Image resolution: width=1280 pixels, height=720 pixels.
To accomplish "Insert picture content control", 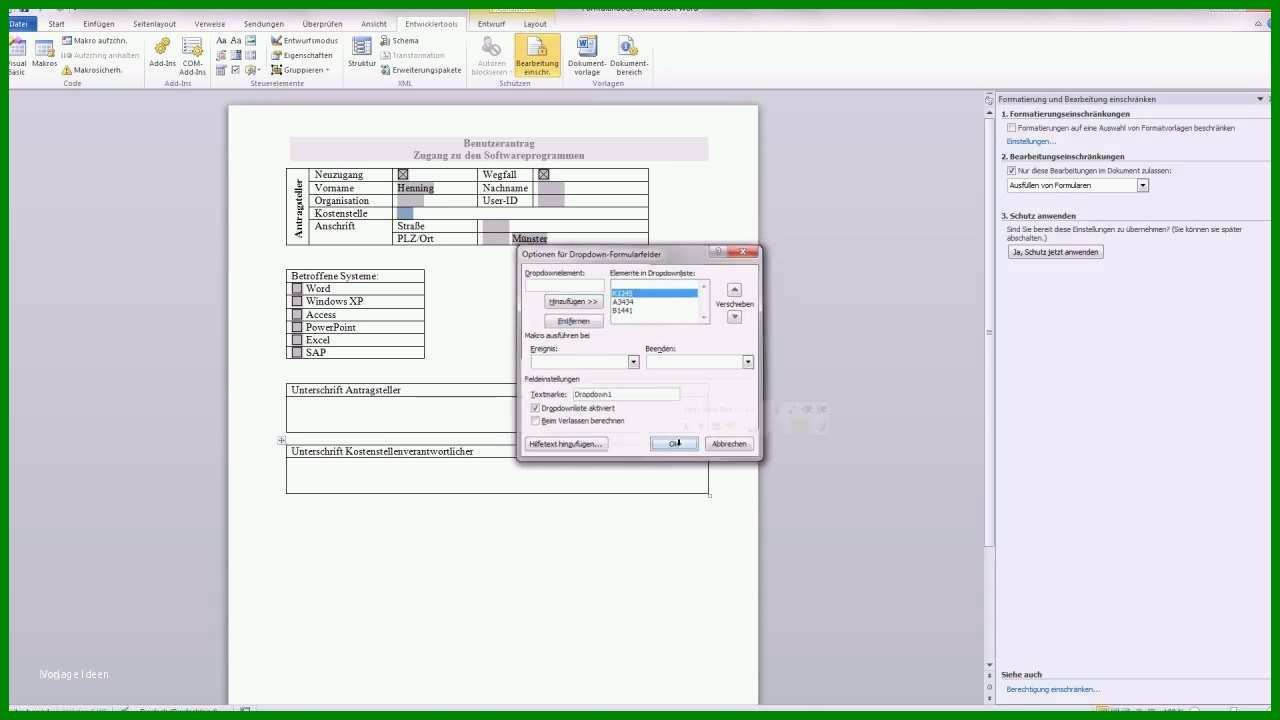I will click(250, 41).
